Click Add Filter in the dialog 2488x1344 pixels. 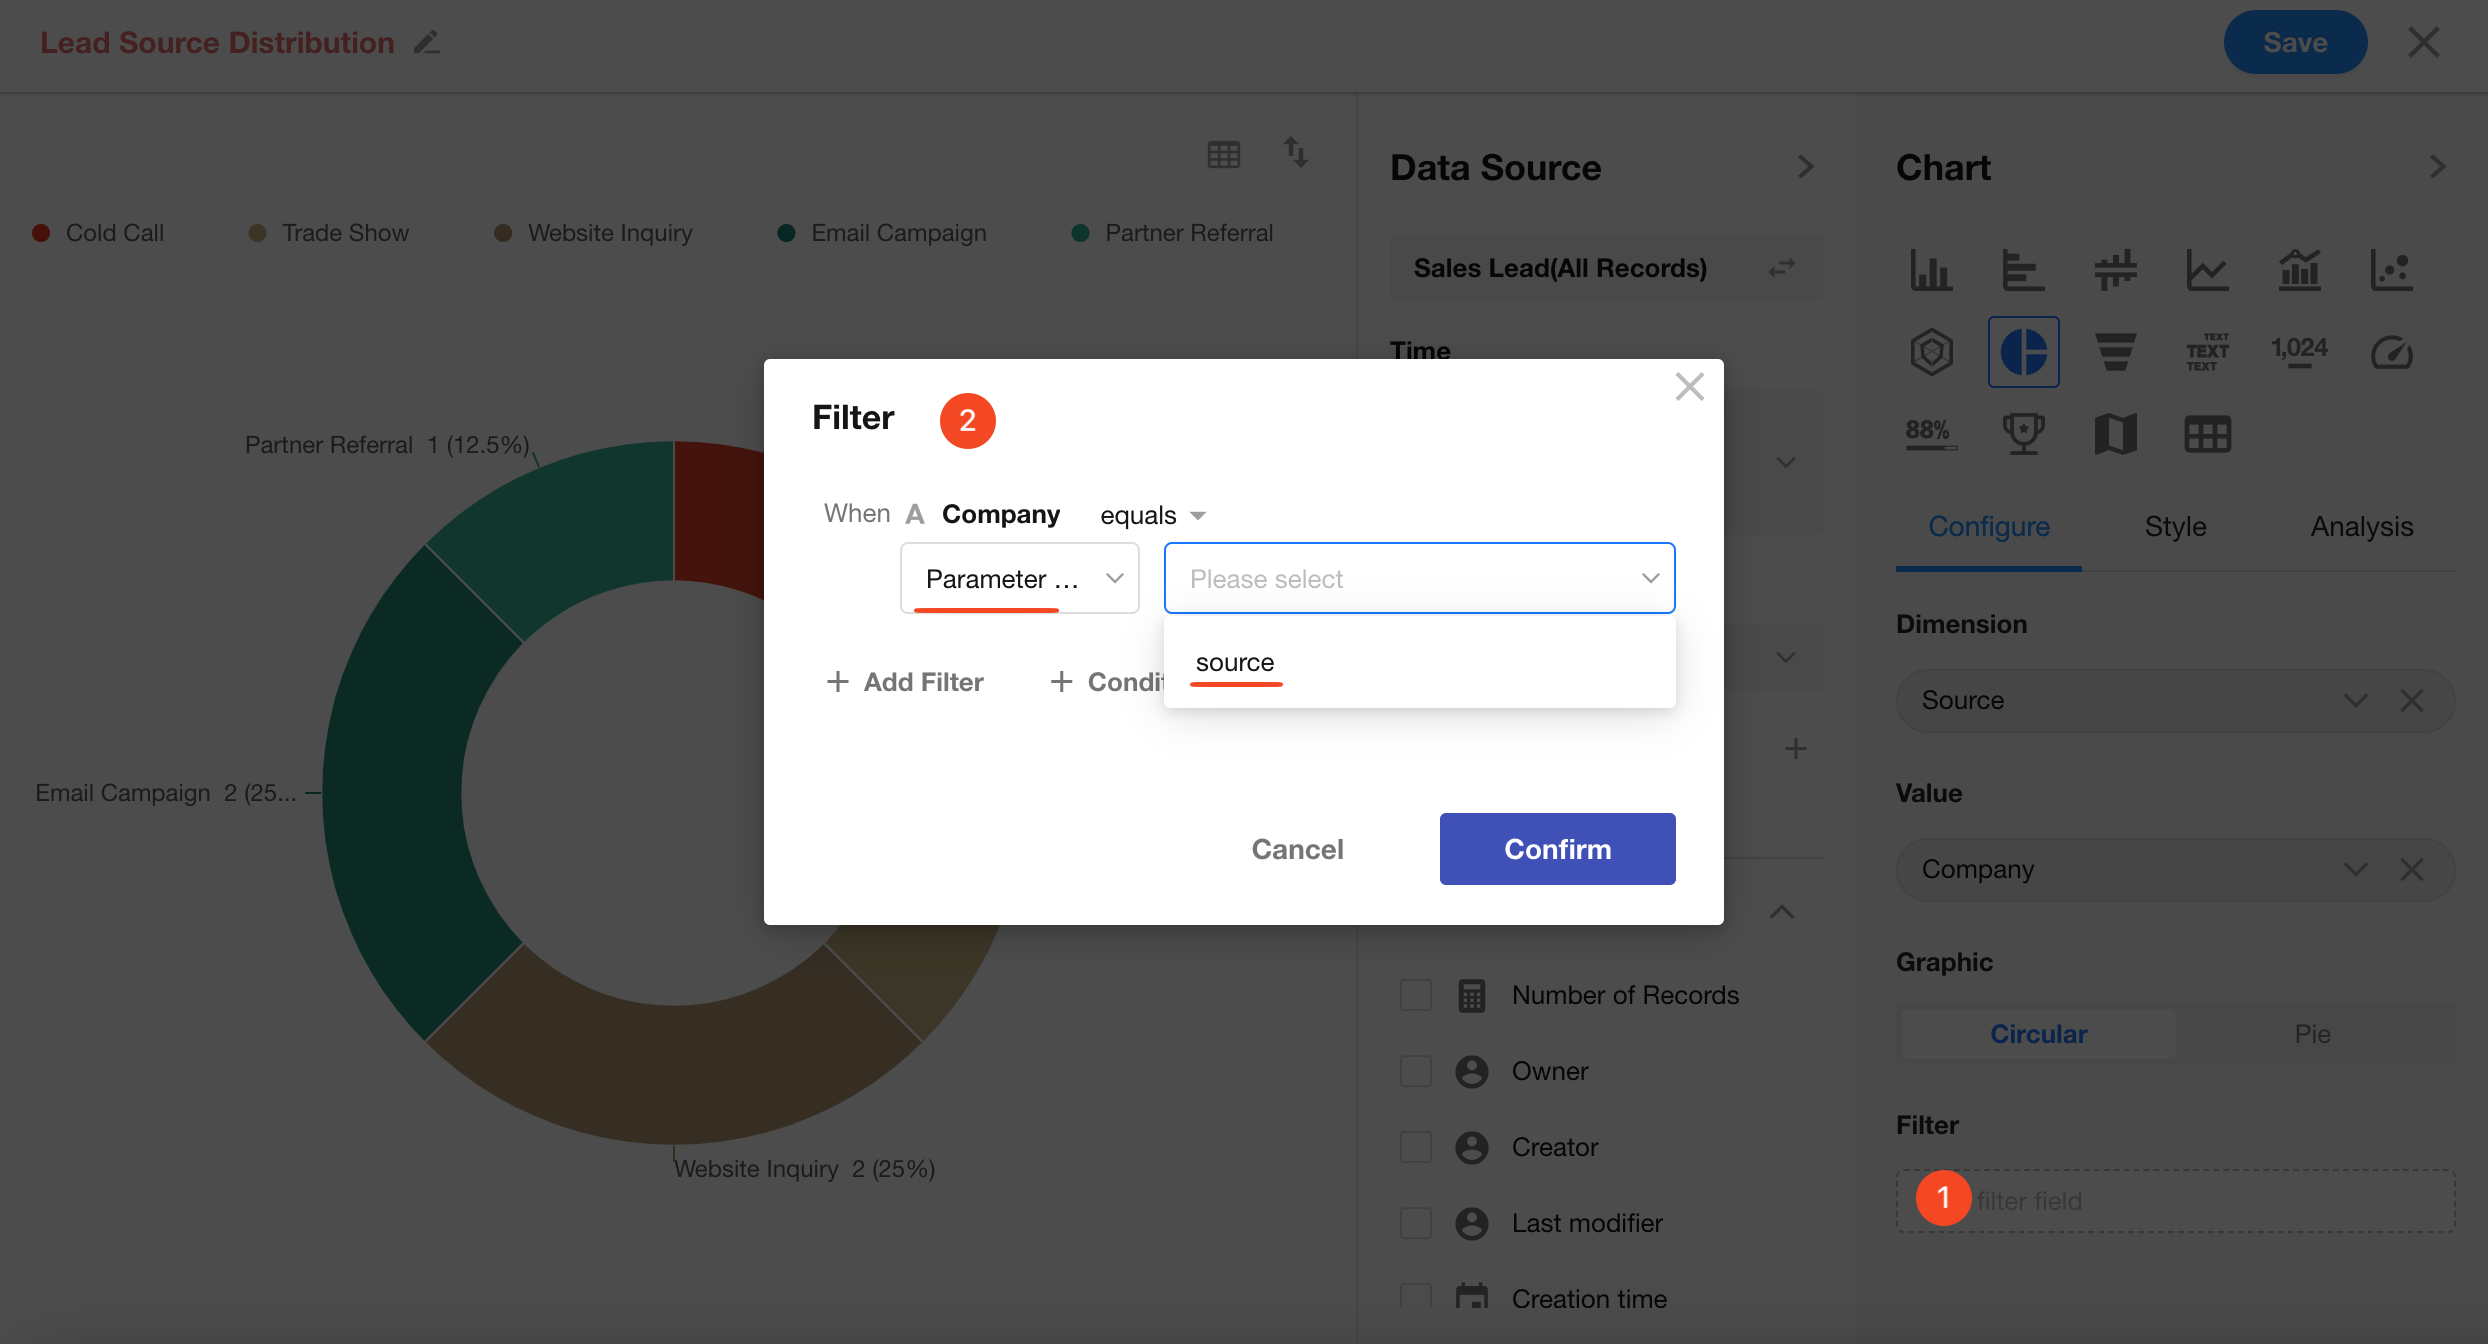pyautogui.click(x=905, y=682)
